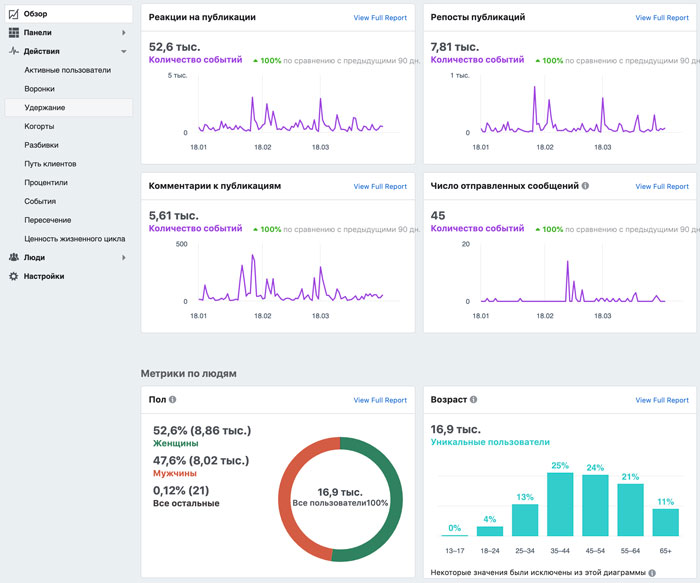Click info icon next to Пол

coord(172,400)
